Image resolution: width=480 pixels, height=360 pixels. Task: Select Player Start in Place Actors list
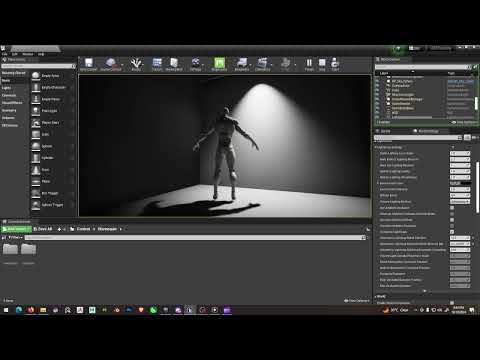(53, 123)
